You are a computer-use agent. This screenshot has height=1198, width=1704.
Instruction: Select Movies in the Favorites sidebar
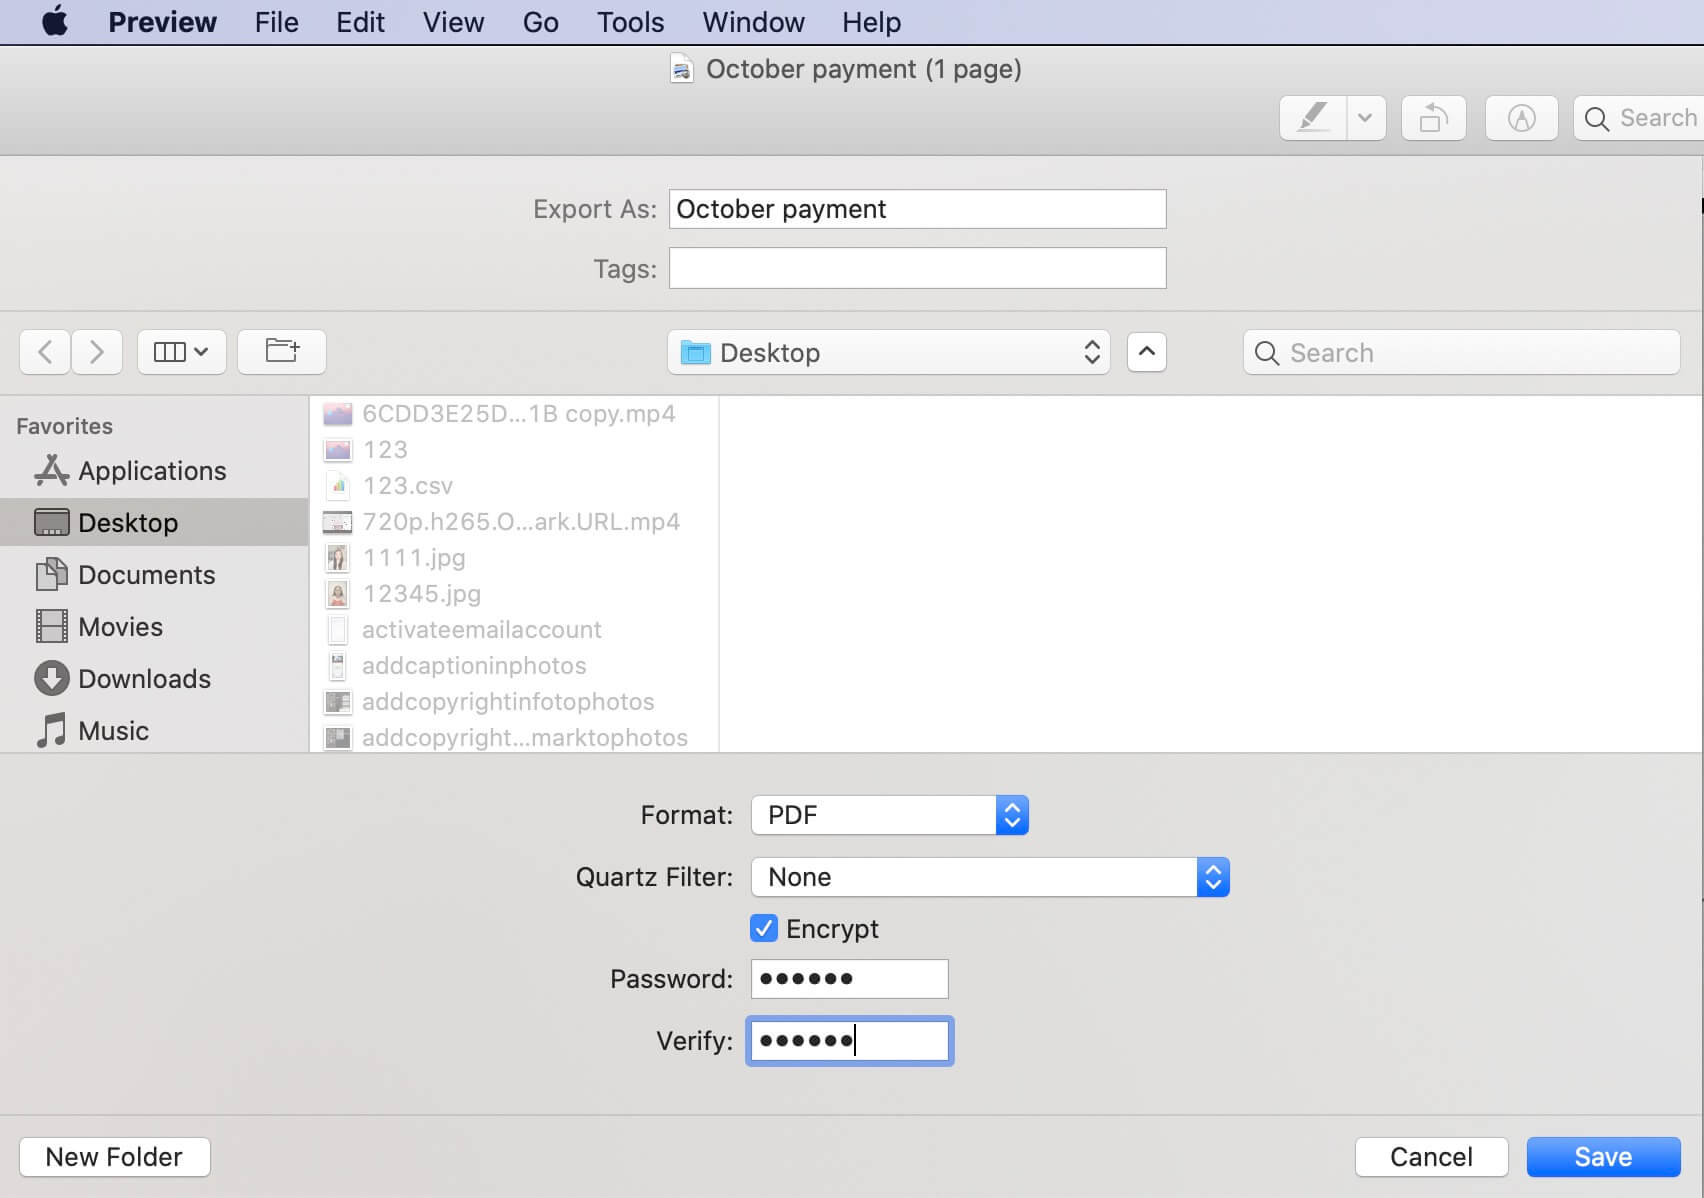point(120,626)
